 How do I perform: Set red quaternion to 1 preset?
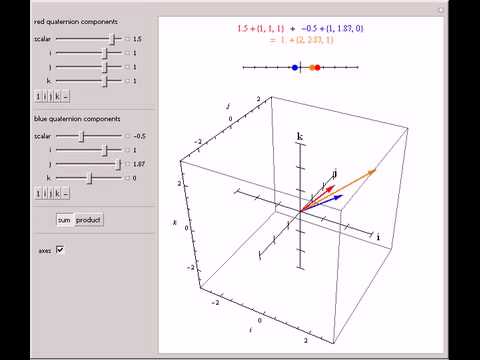[x=38, y=97]
